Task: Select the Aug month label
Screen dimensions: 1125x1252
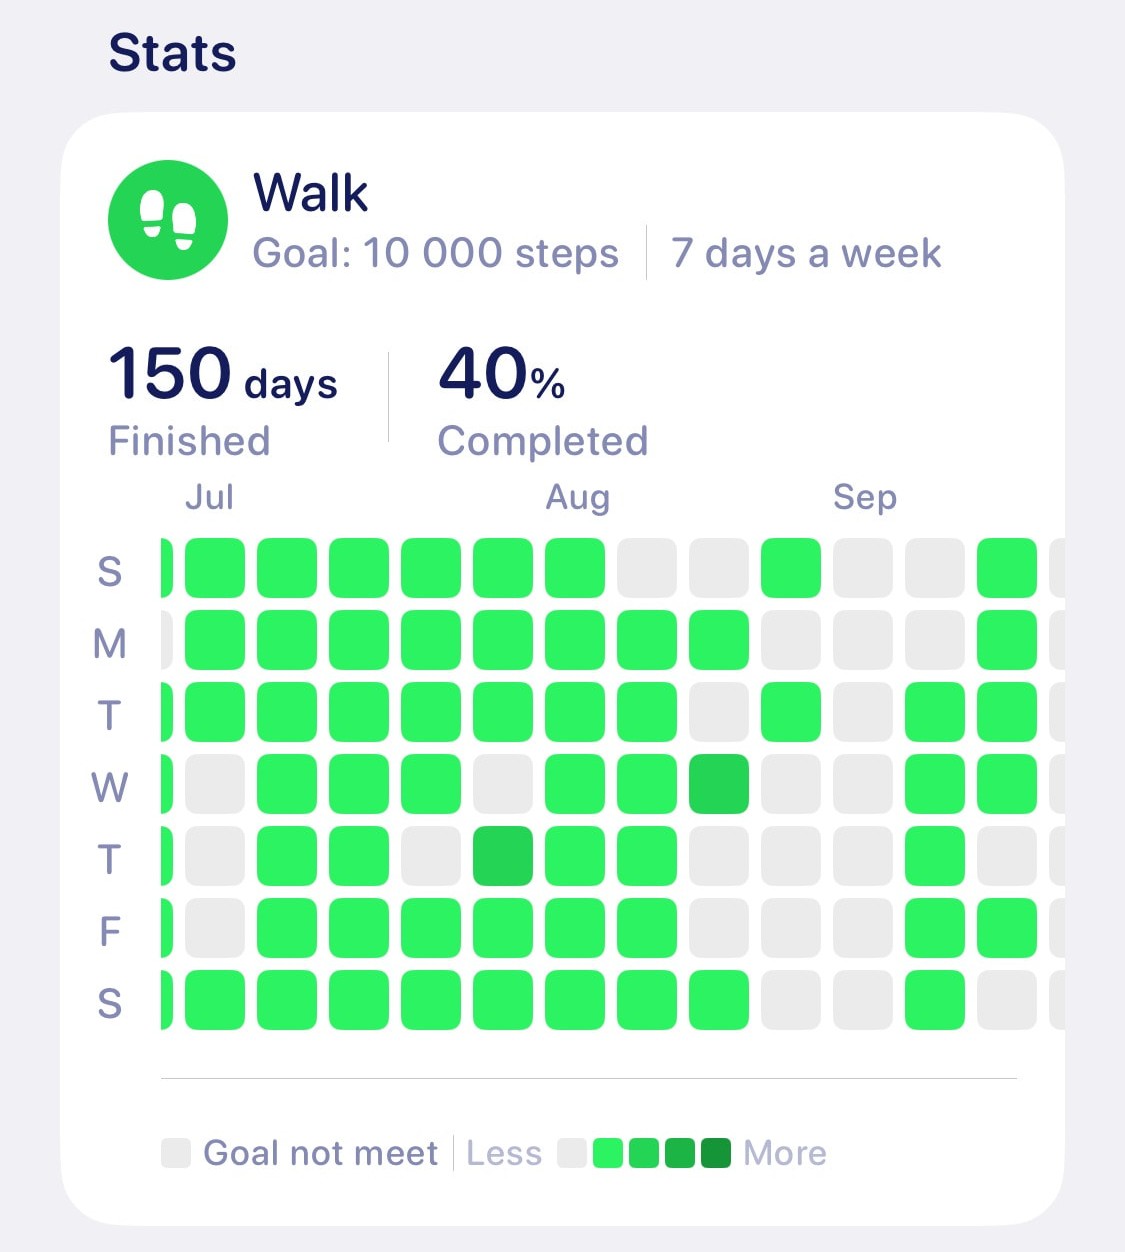Action: [x=577, y=497]
